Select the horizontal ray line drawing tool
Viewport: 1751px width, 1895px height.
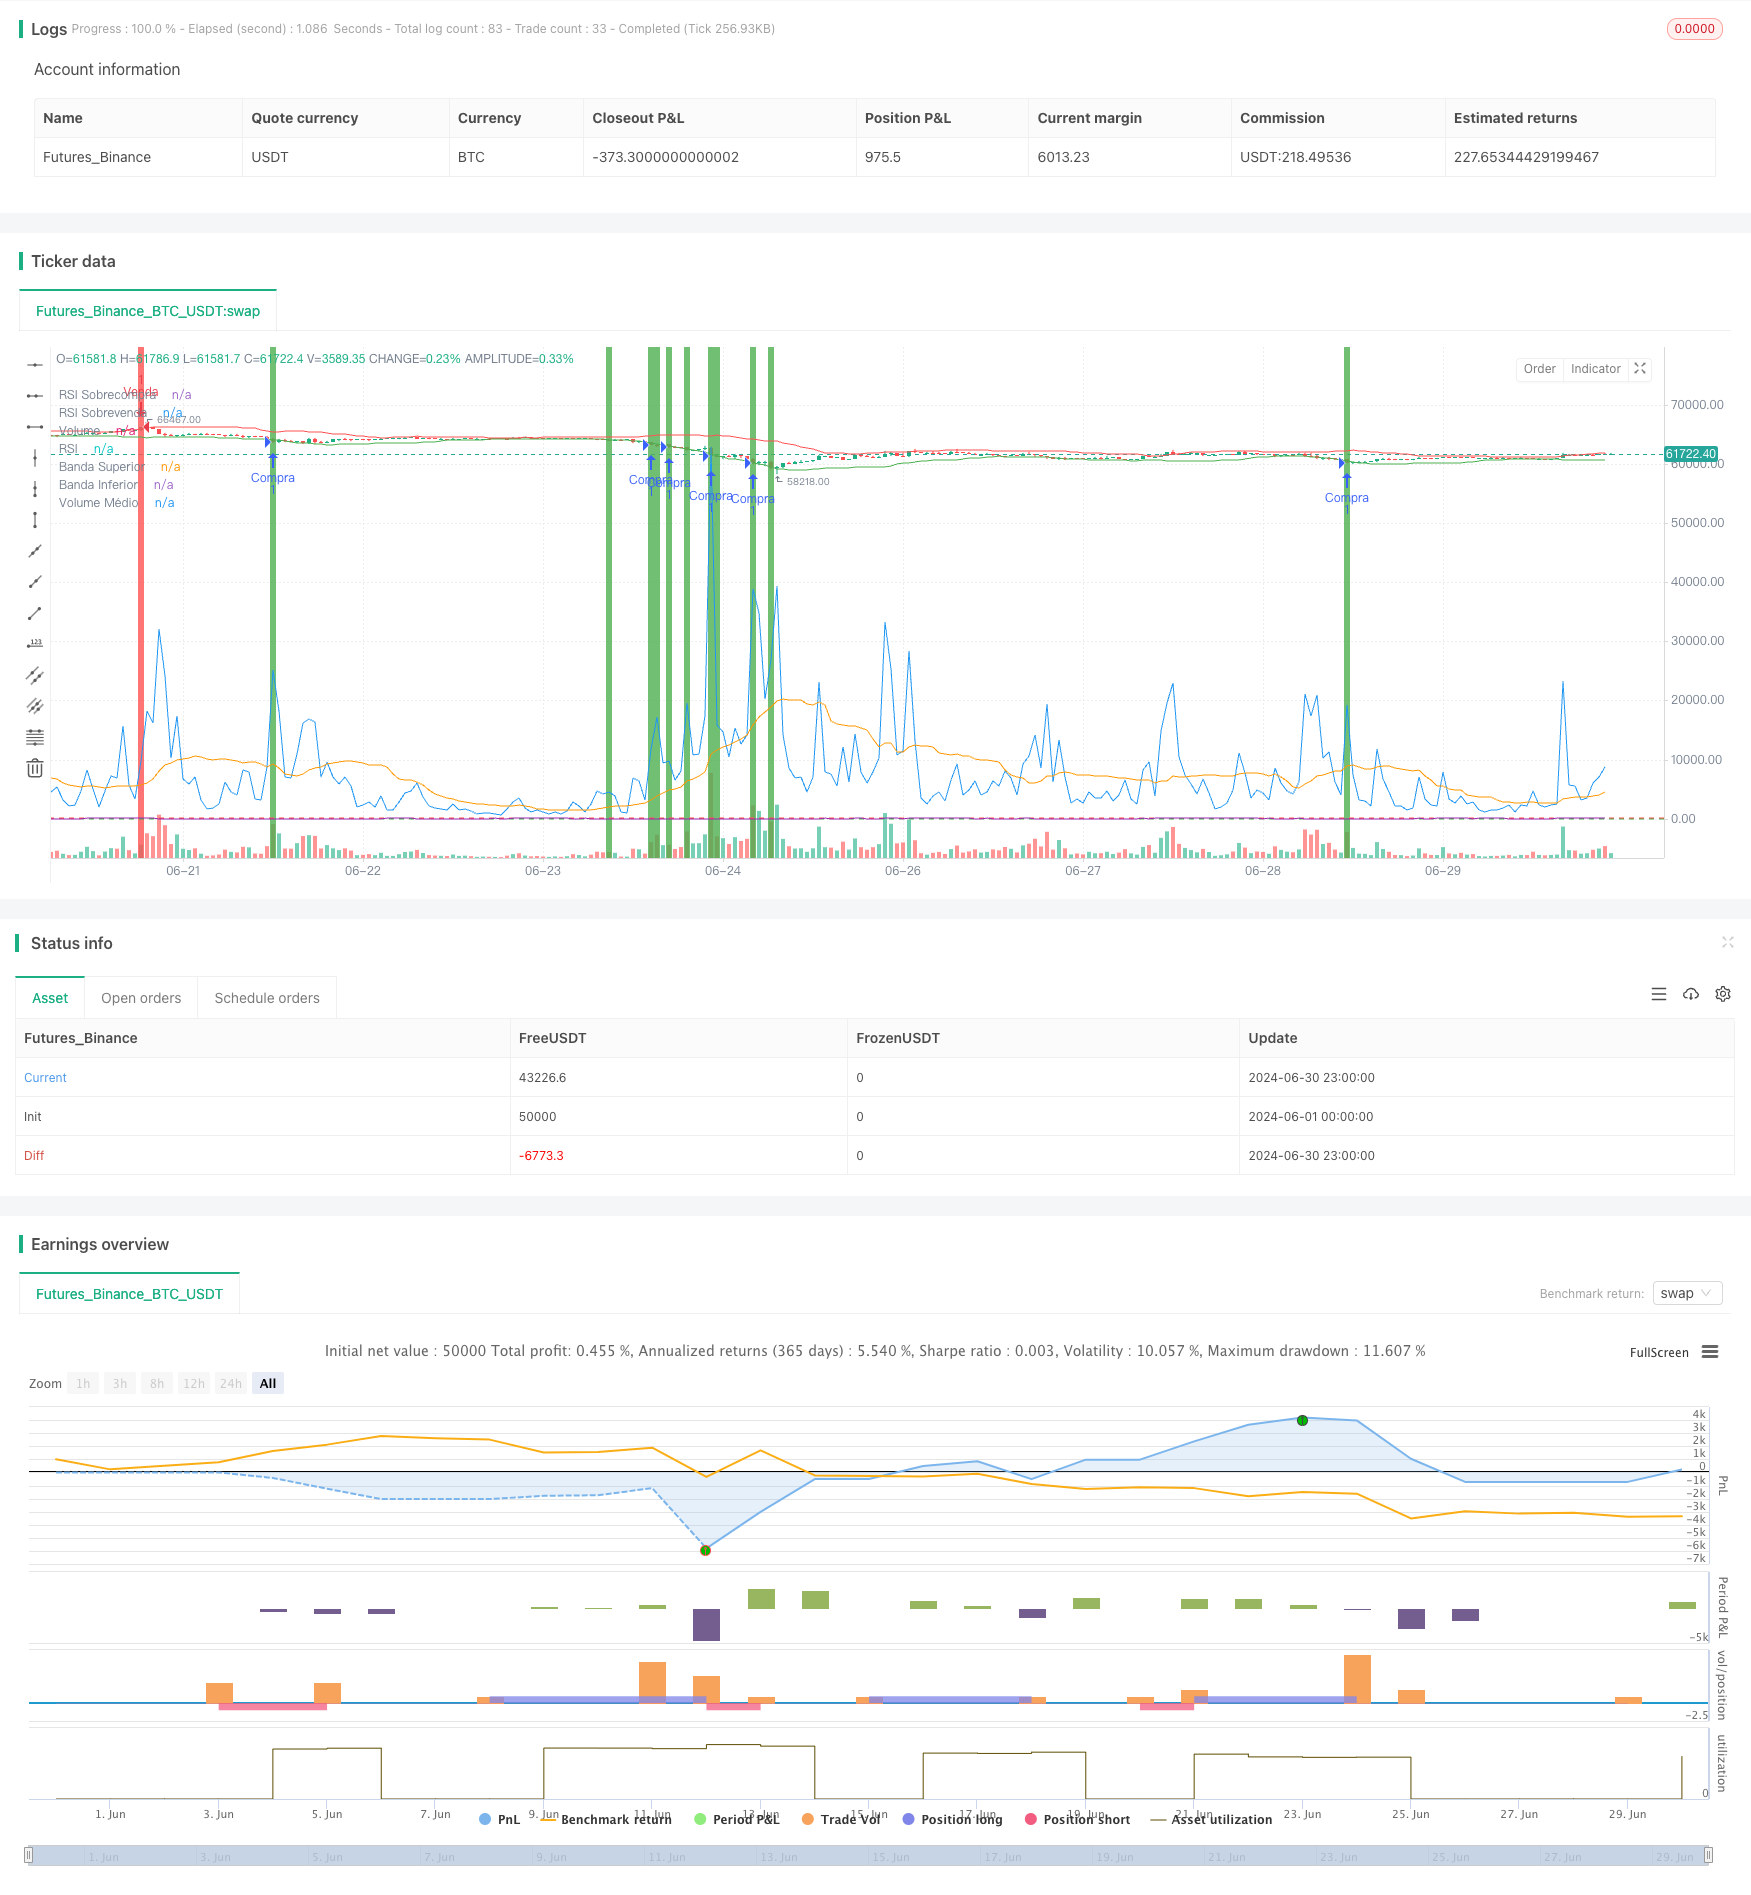pyautogui.click(x=35, y=396)
